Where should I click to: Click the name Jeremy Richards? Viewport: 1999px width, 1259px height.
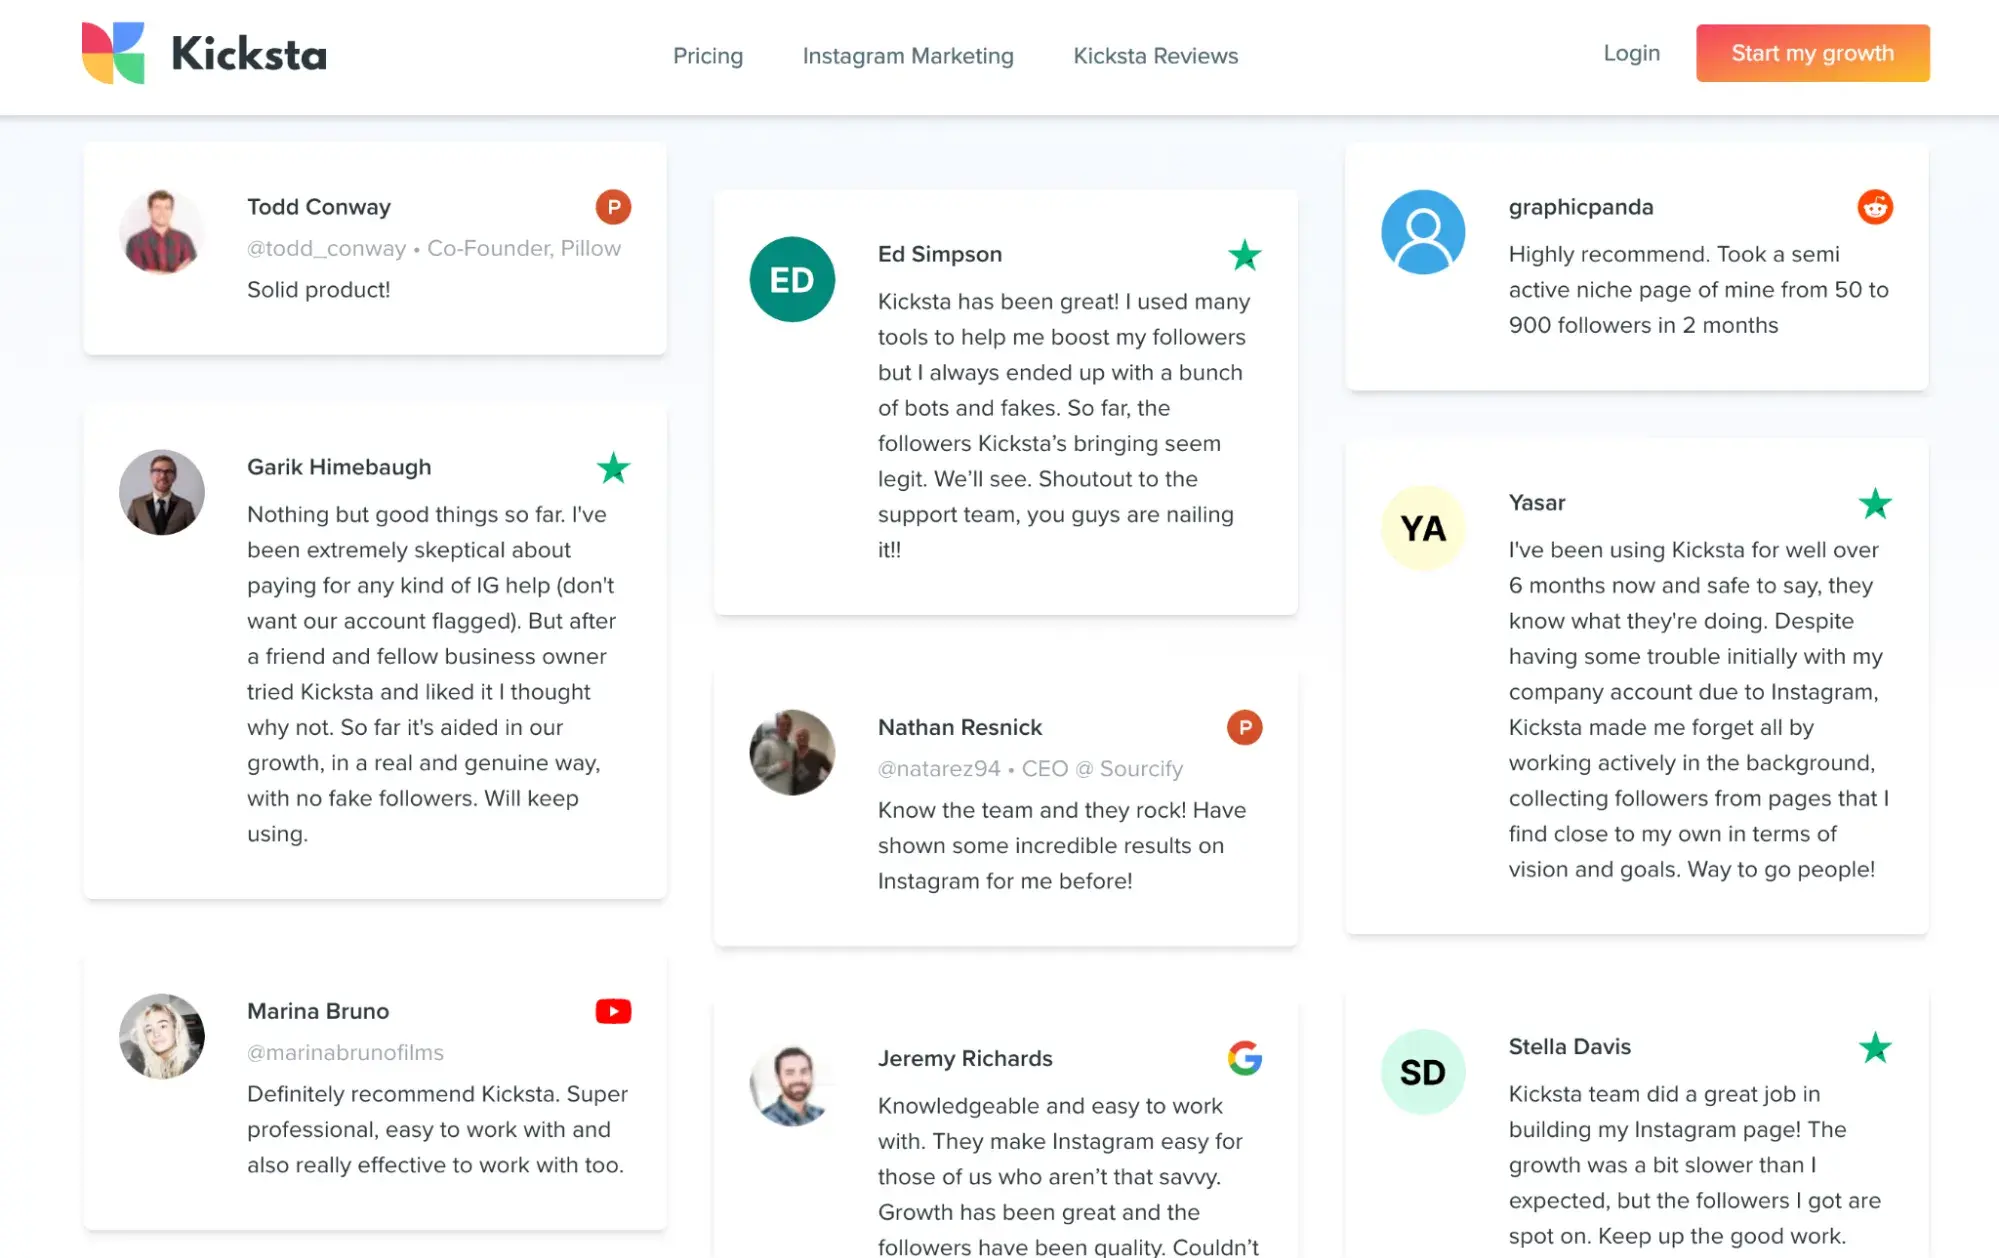(x=965, y=1058)
